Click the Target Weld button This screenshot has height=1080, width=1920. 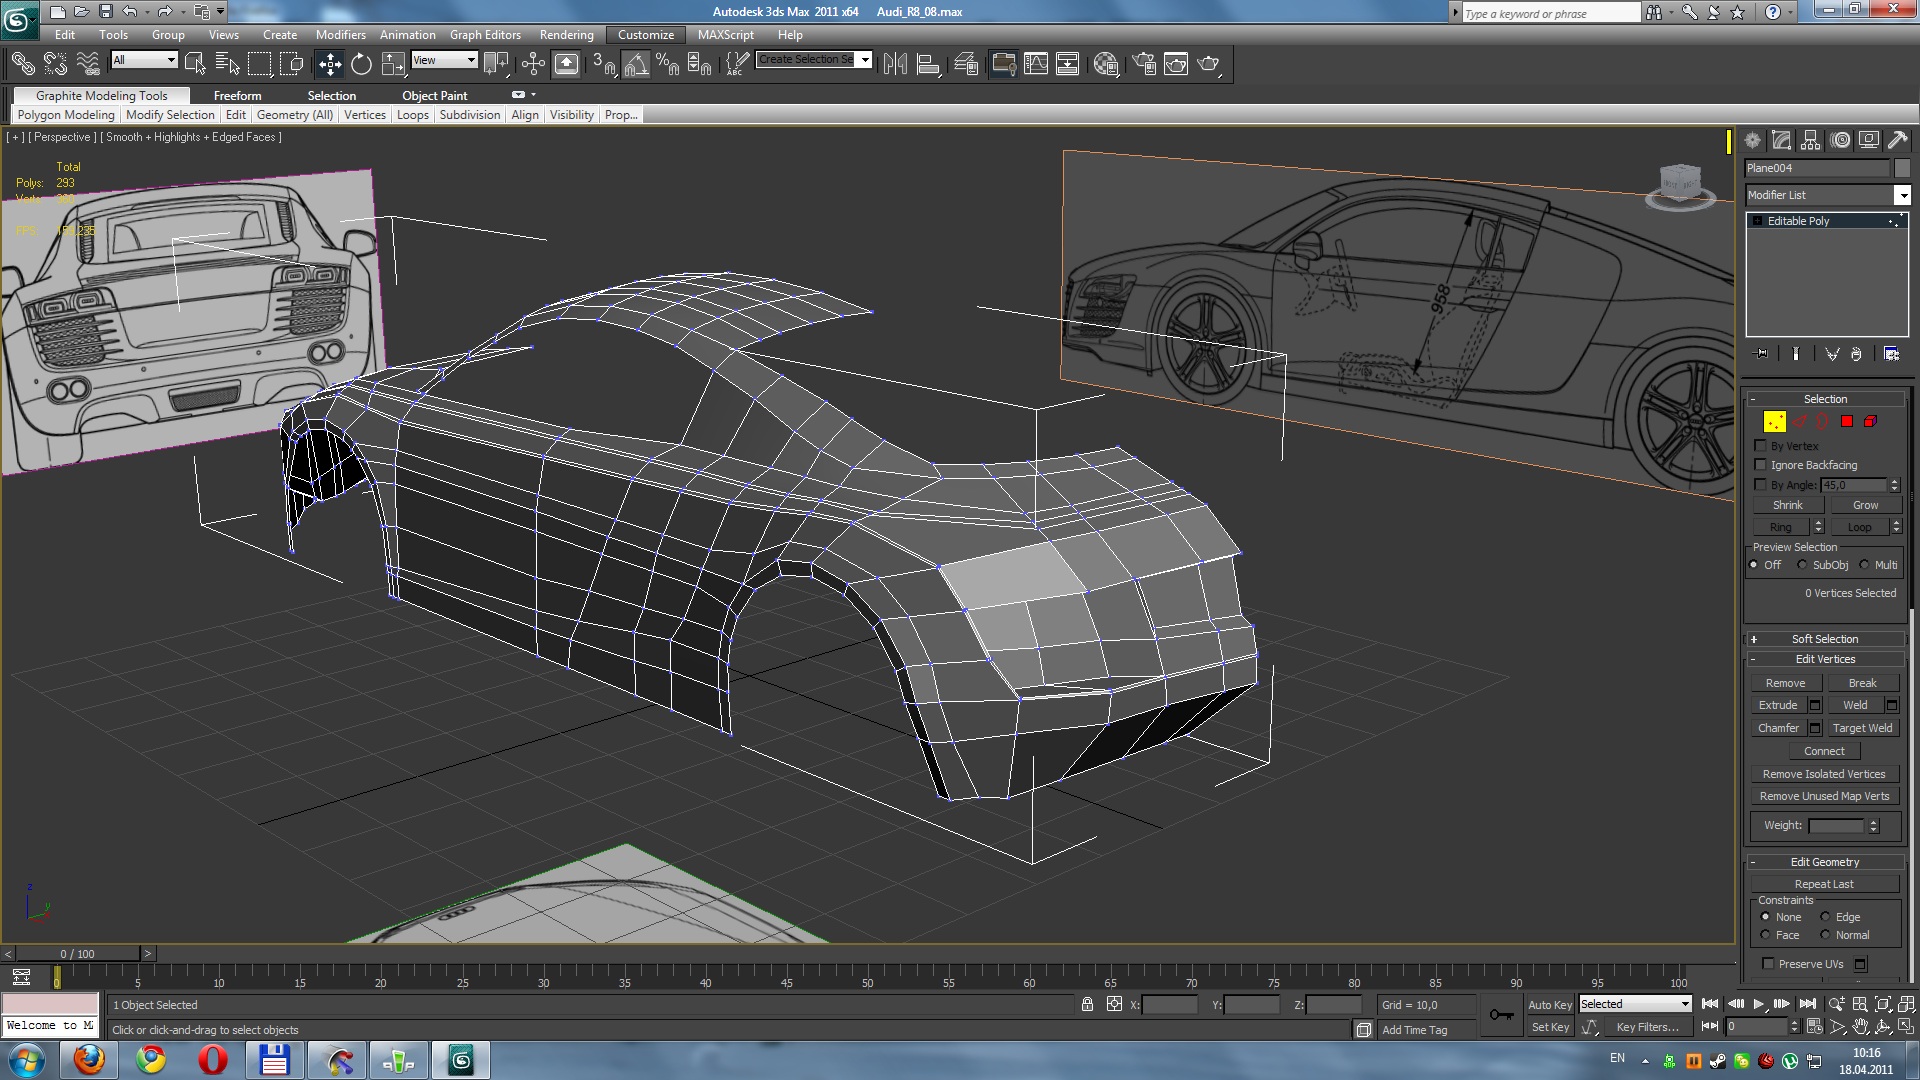1862,728
